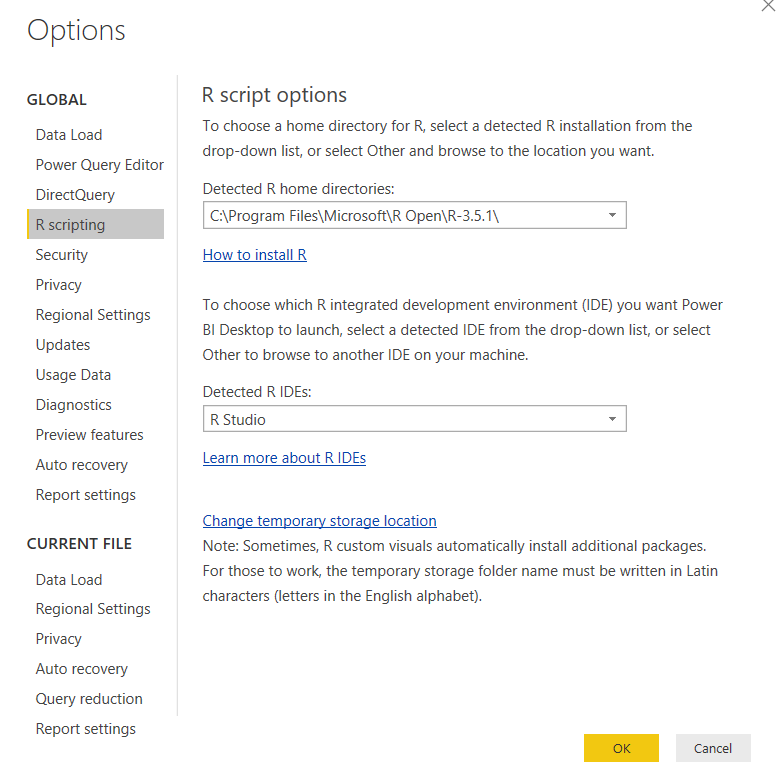Select Usage Data options page
Screen dimensions: 778x773
click(73, 375)
